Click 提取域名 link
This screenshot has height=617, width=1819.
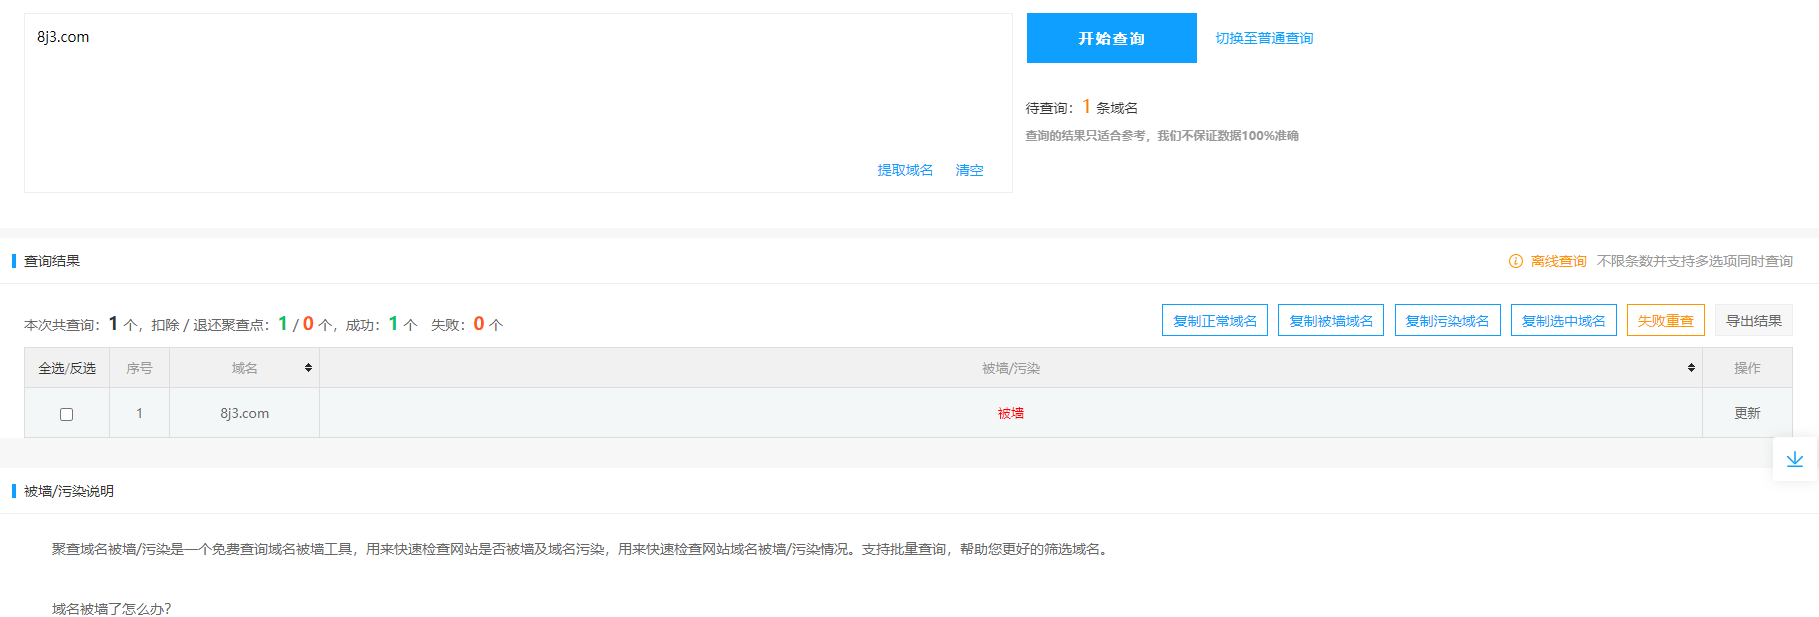pyautogui.click(x=905, y=170)
